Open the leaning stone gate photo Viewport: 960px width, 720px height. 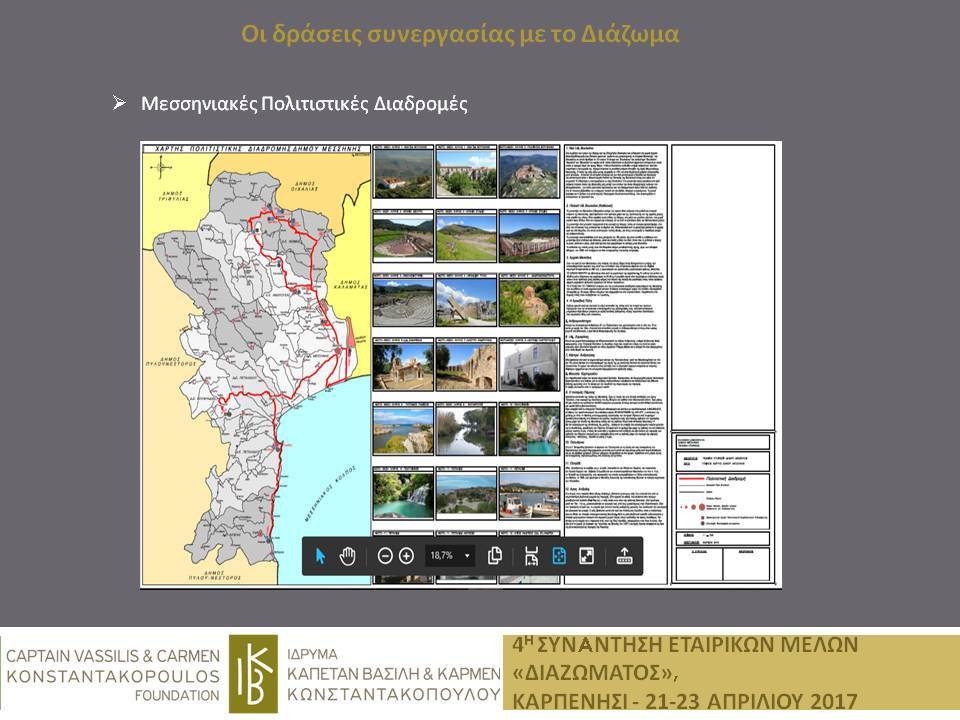(466, 303)
